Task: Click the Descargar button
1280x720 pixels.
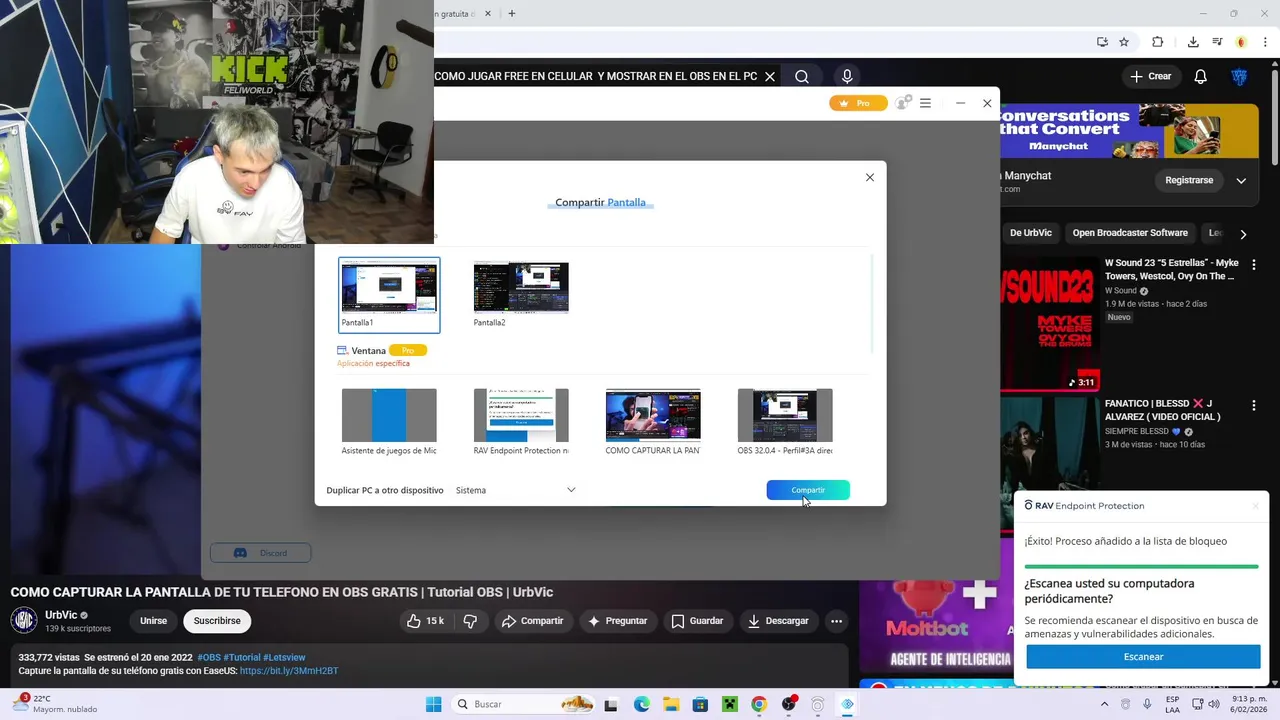Action: [x=778, y=621]
